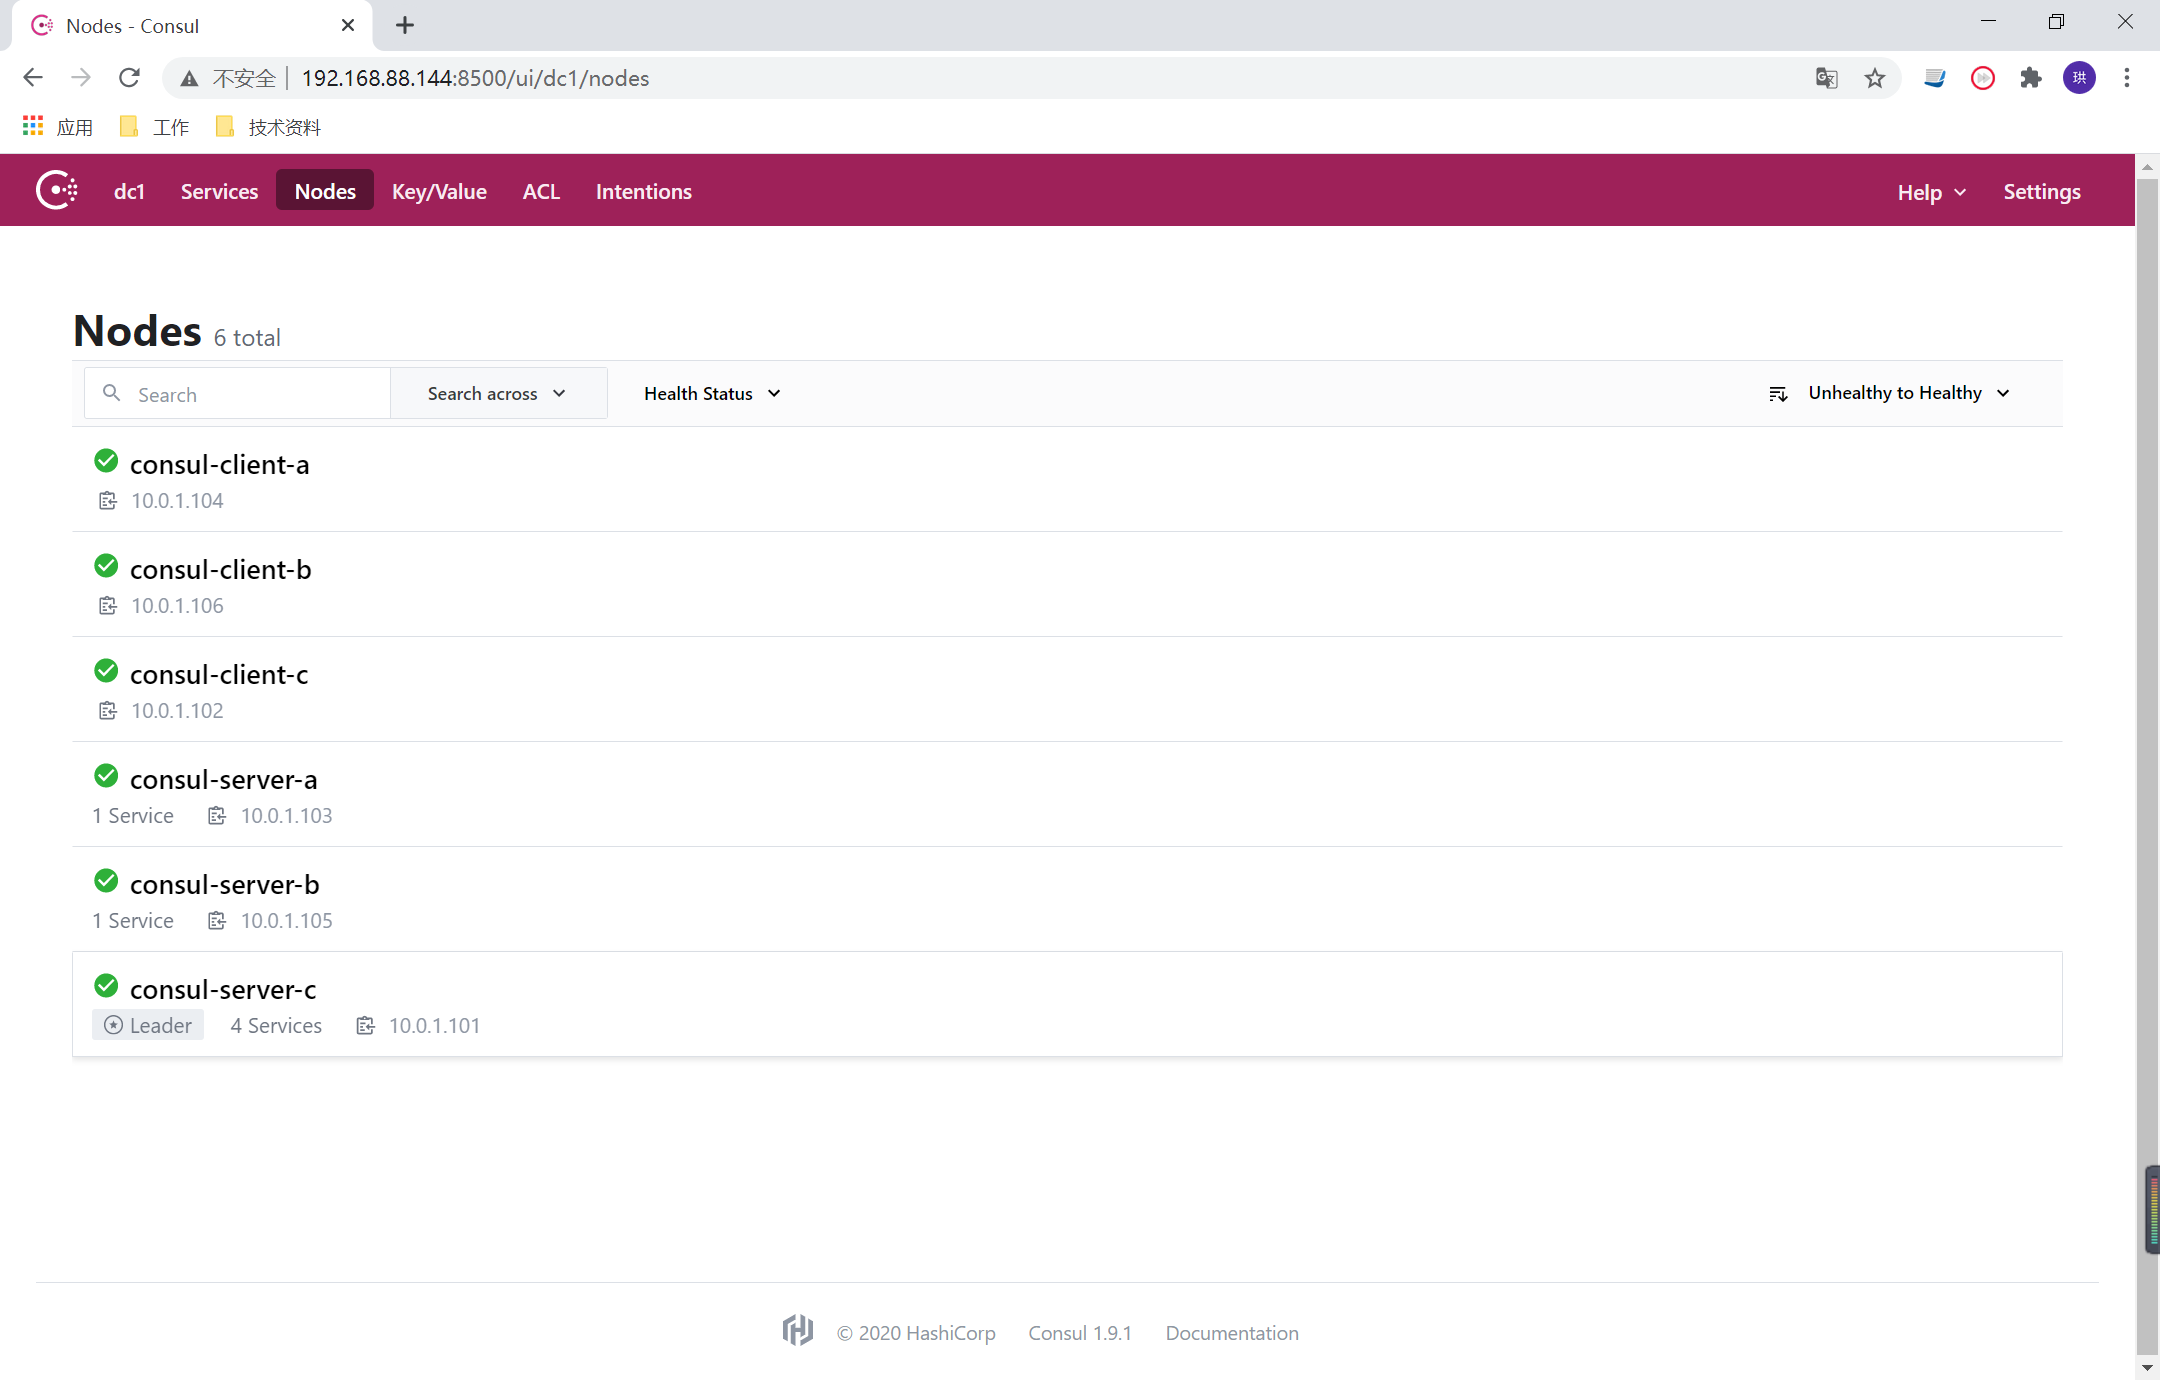Click the green health check of consul-client-b
2160x1380 pixels.
coord(106,566)
